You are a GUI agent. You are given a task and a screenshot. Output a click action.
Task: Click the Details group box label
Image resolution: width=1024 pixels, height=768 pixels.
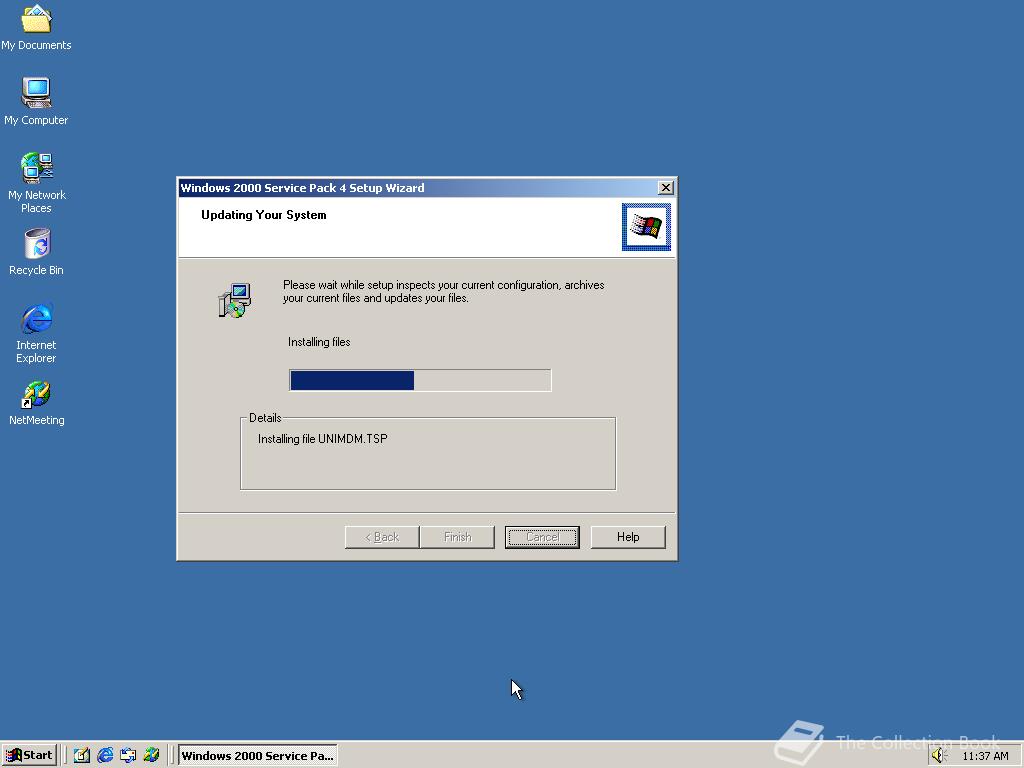(x=265, y=418)
